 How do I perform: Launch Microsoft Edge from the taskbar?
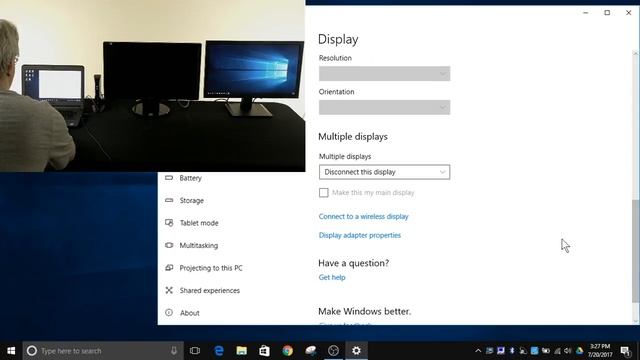tap(219, 351)
